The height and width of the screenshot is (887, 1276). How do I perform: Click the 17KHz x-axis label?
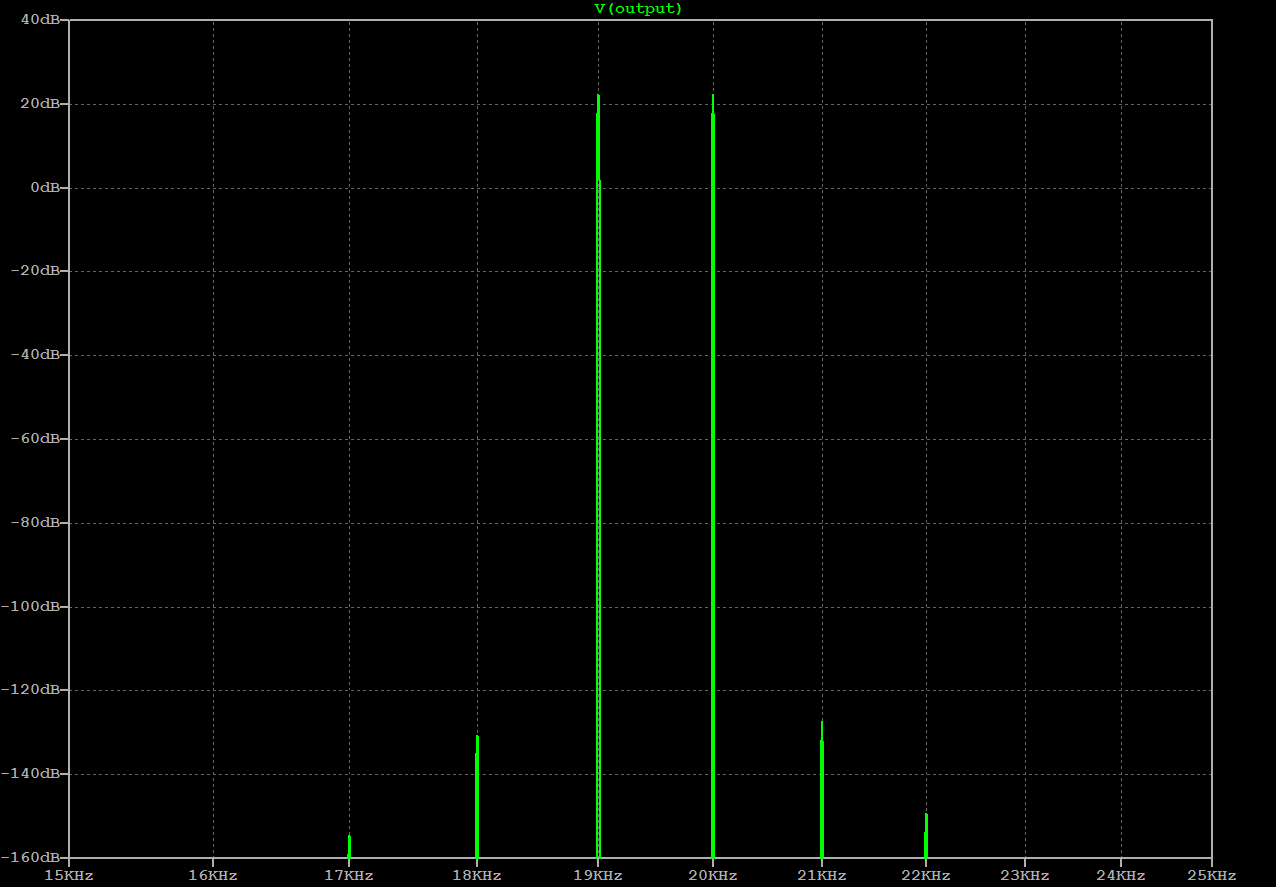coord(349,876)
